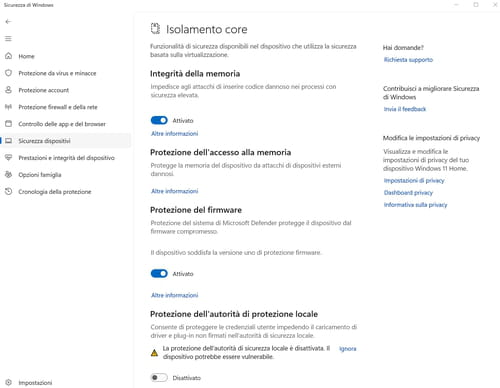Open the hamburger navigation menu icon
Image resolution: width=500 pixels, height=388 pixels.
click(8, 39)
